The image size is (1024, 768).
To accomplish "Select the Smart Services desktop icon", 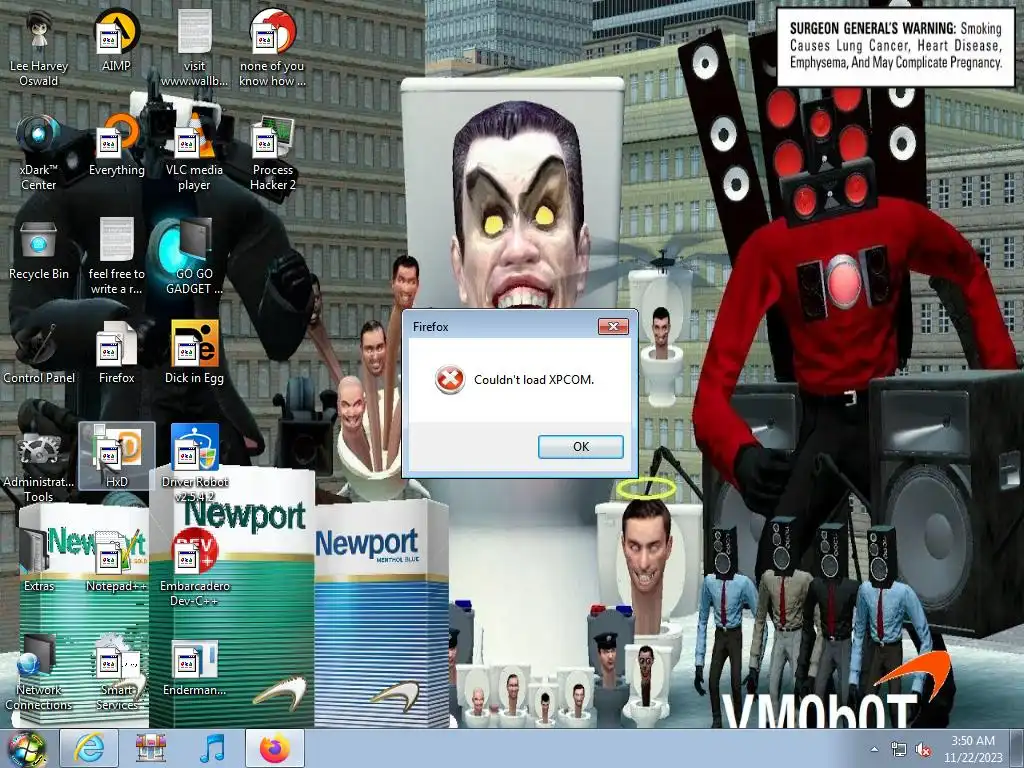I will click(116, 671).
